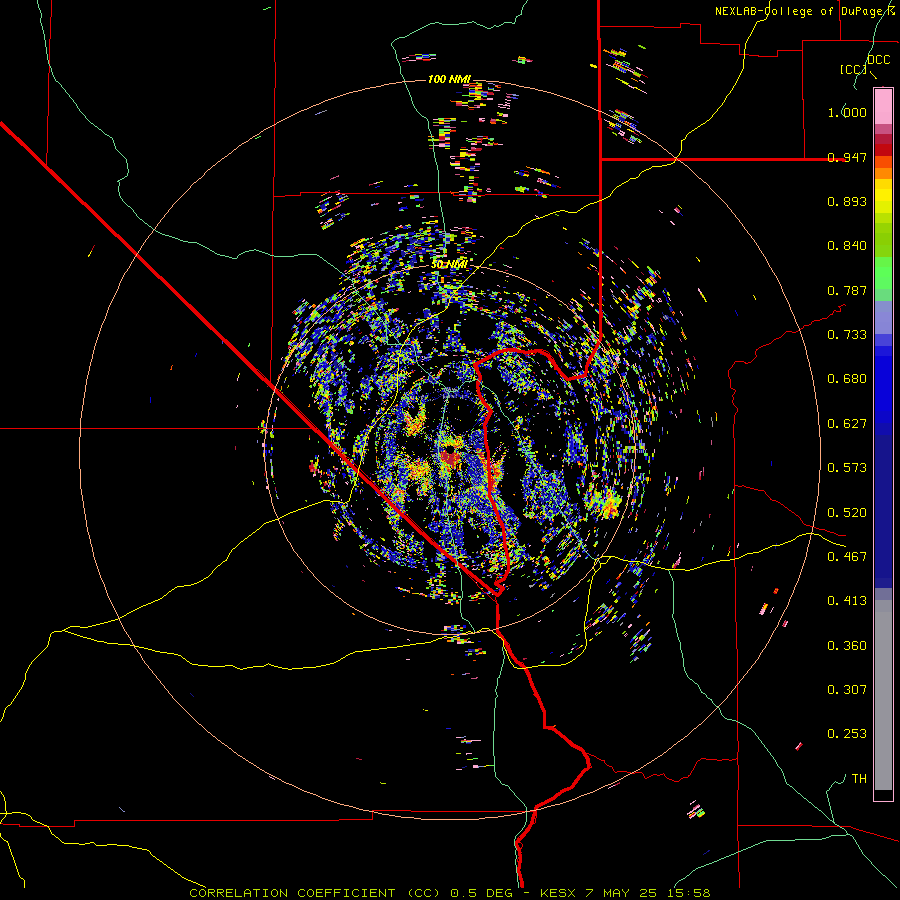The image size is (900, 900).
Task: Click the 0.520 legend value
Action: (x=847, y=513)
